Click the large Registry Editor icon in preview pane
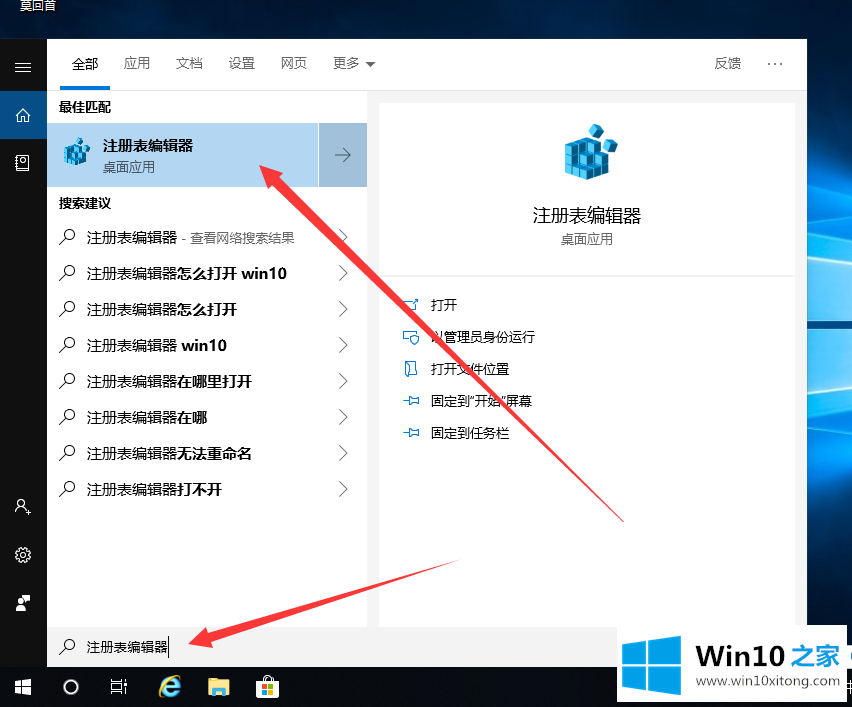This screenshot has height=707, width=852. pyautogui.click(x=591, y=152)
